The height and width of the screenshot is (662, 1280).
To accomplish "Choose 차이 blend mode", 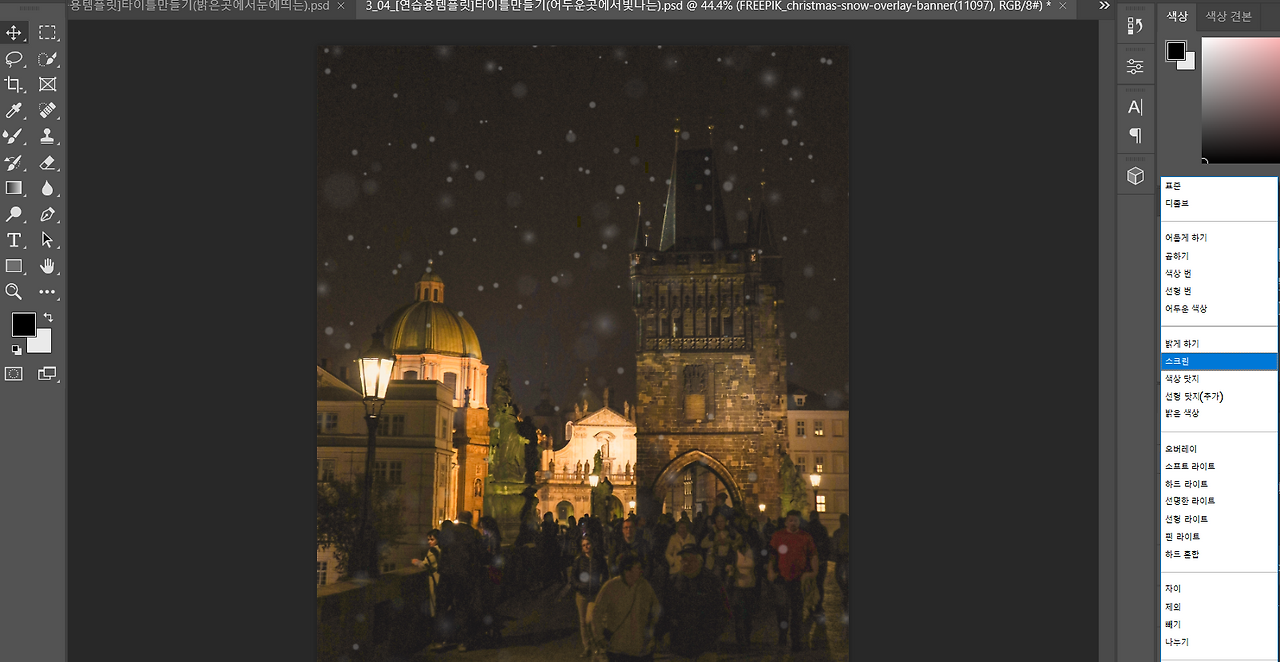I will pos(1219,589).
